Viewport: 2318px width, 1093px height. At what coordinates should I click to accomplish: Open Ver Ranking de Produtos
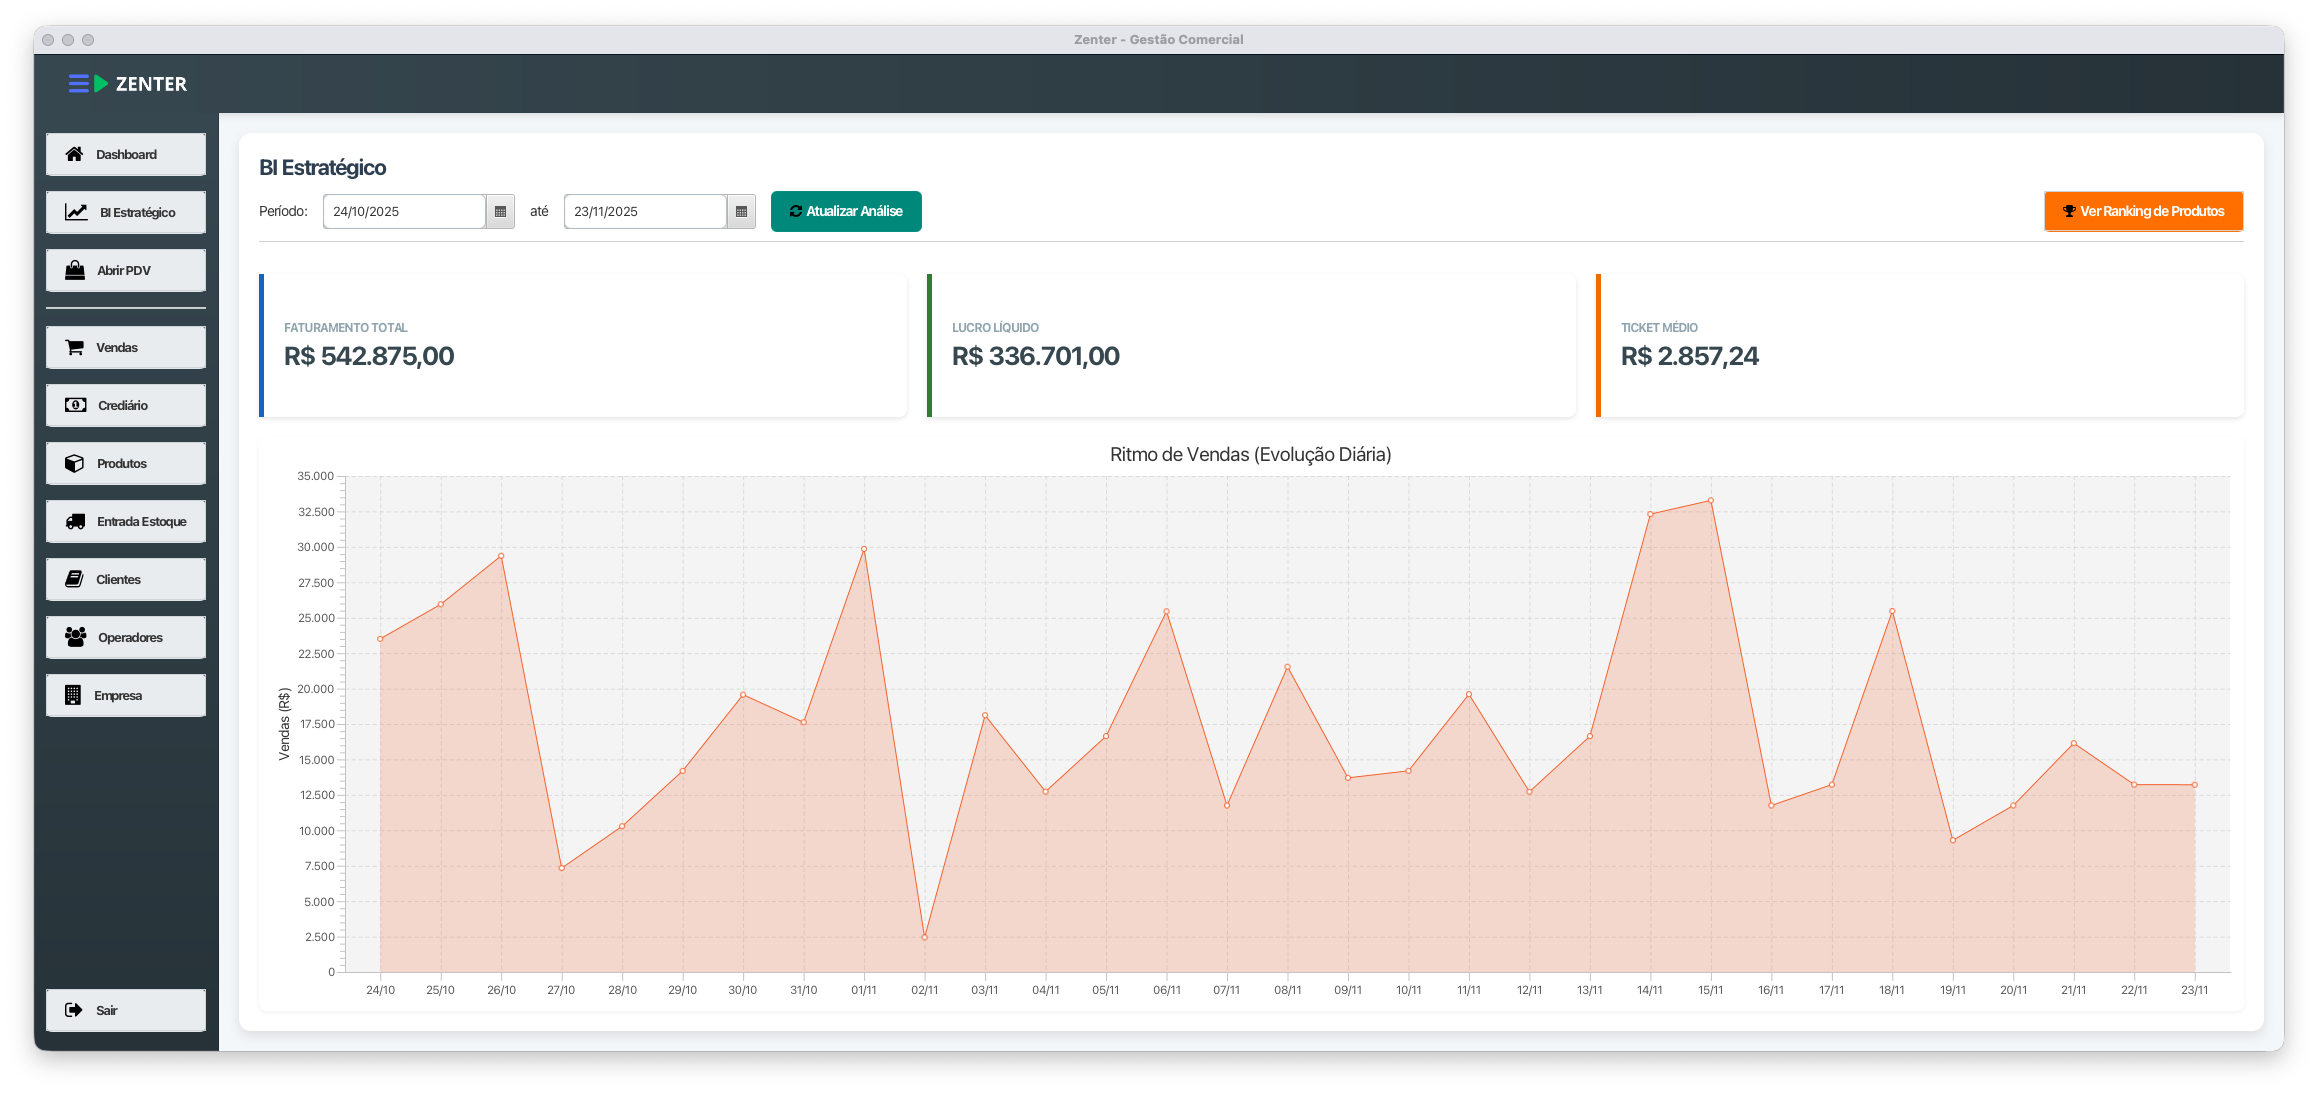click(2143, 212)
